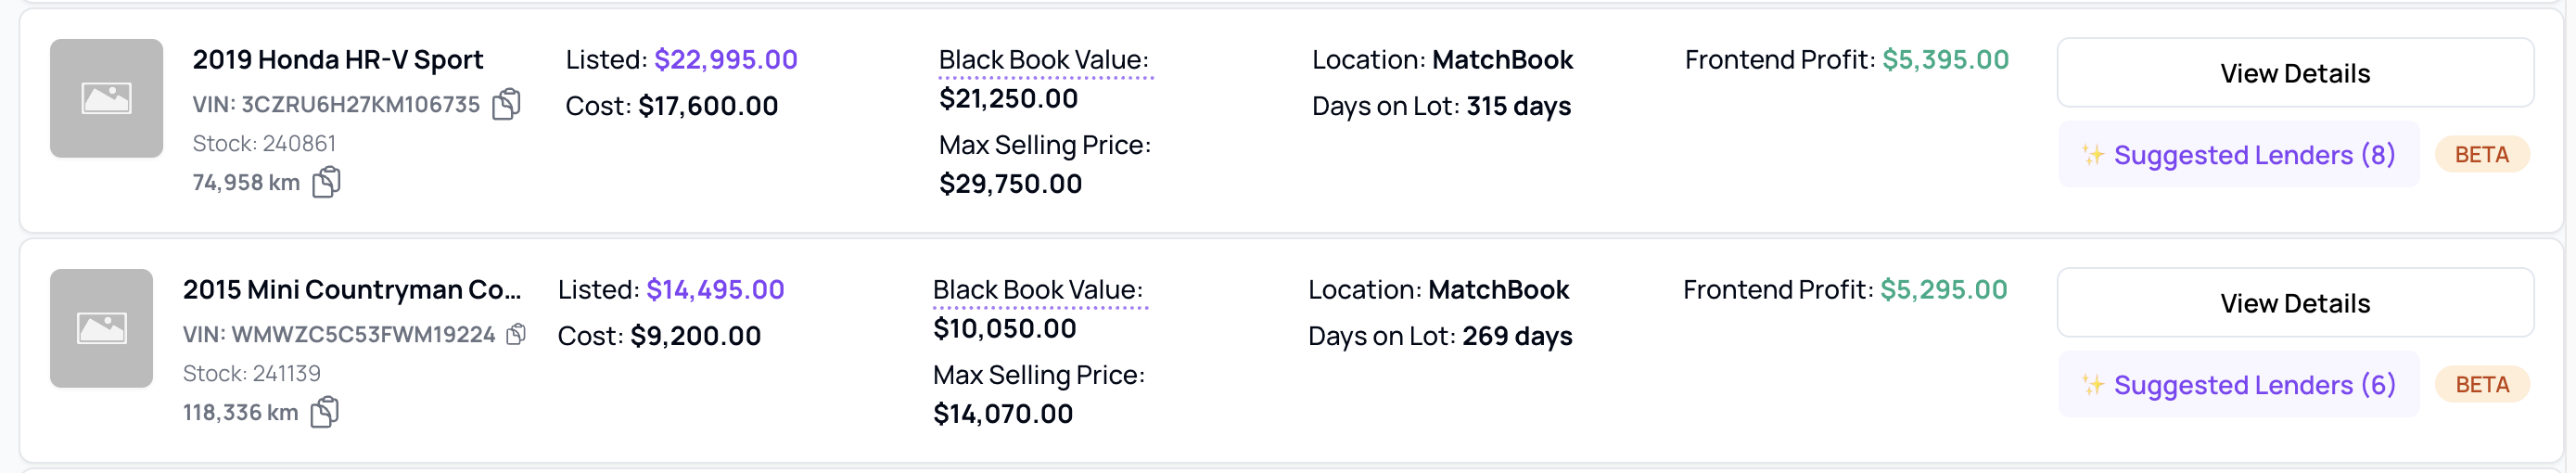Viewport: 2576px width, 473px height.
Task: Click Black Book Value label for Mini
Action: [1038, 290]
